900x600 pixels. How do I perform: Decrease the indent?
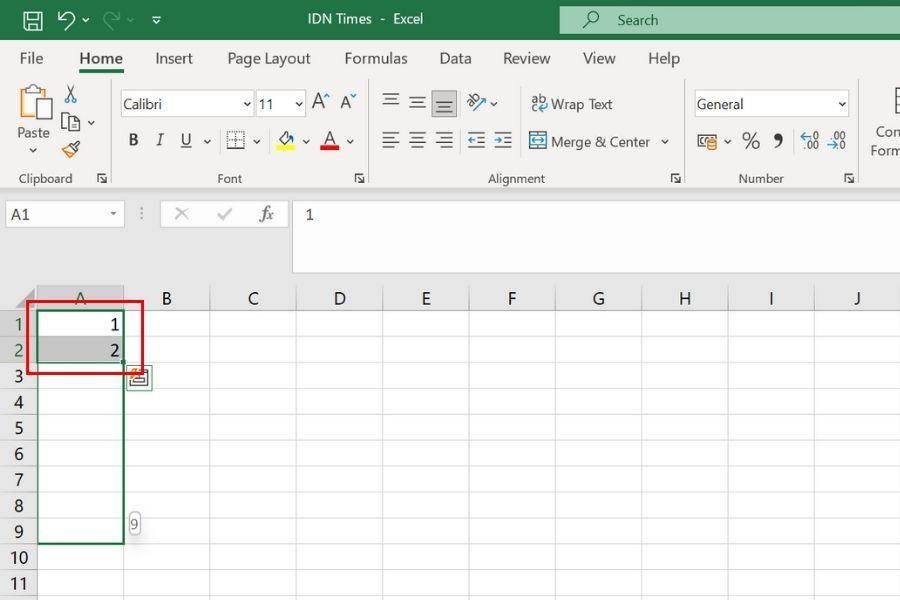tap(476, 140)
